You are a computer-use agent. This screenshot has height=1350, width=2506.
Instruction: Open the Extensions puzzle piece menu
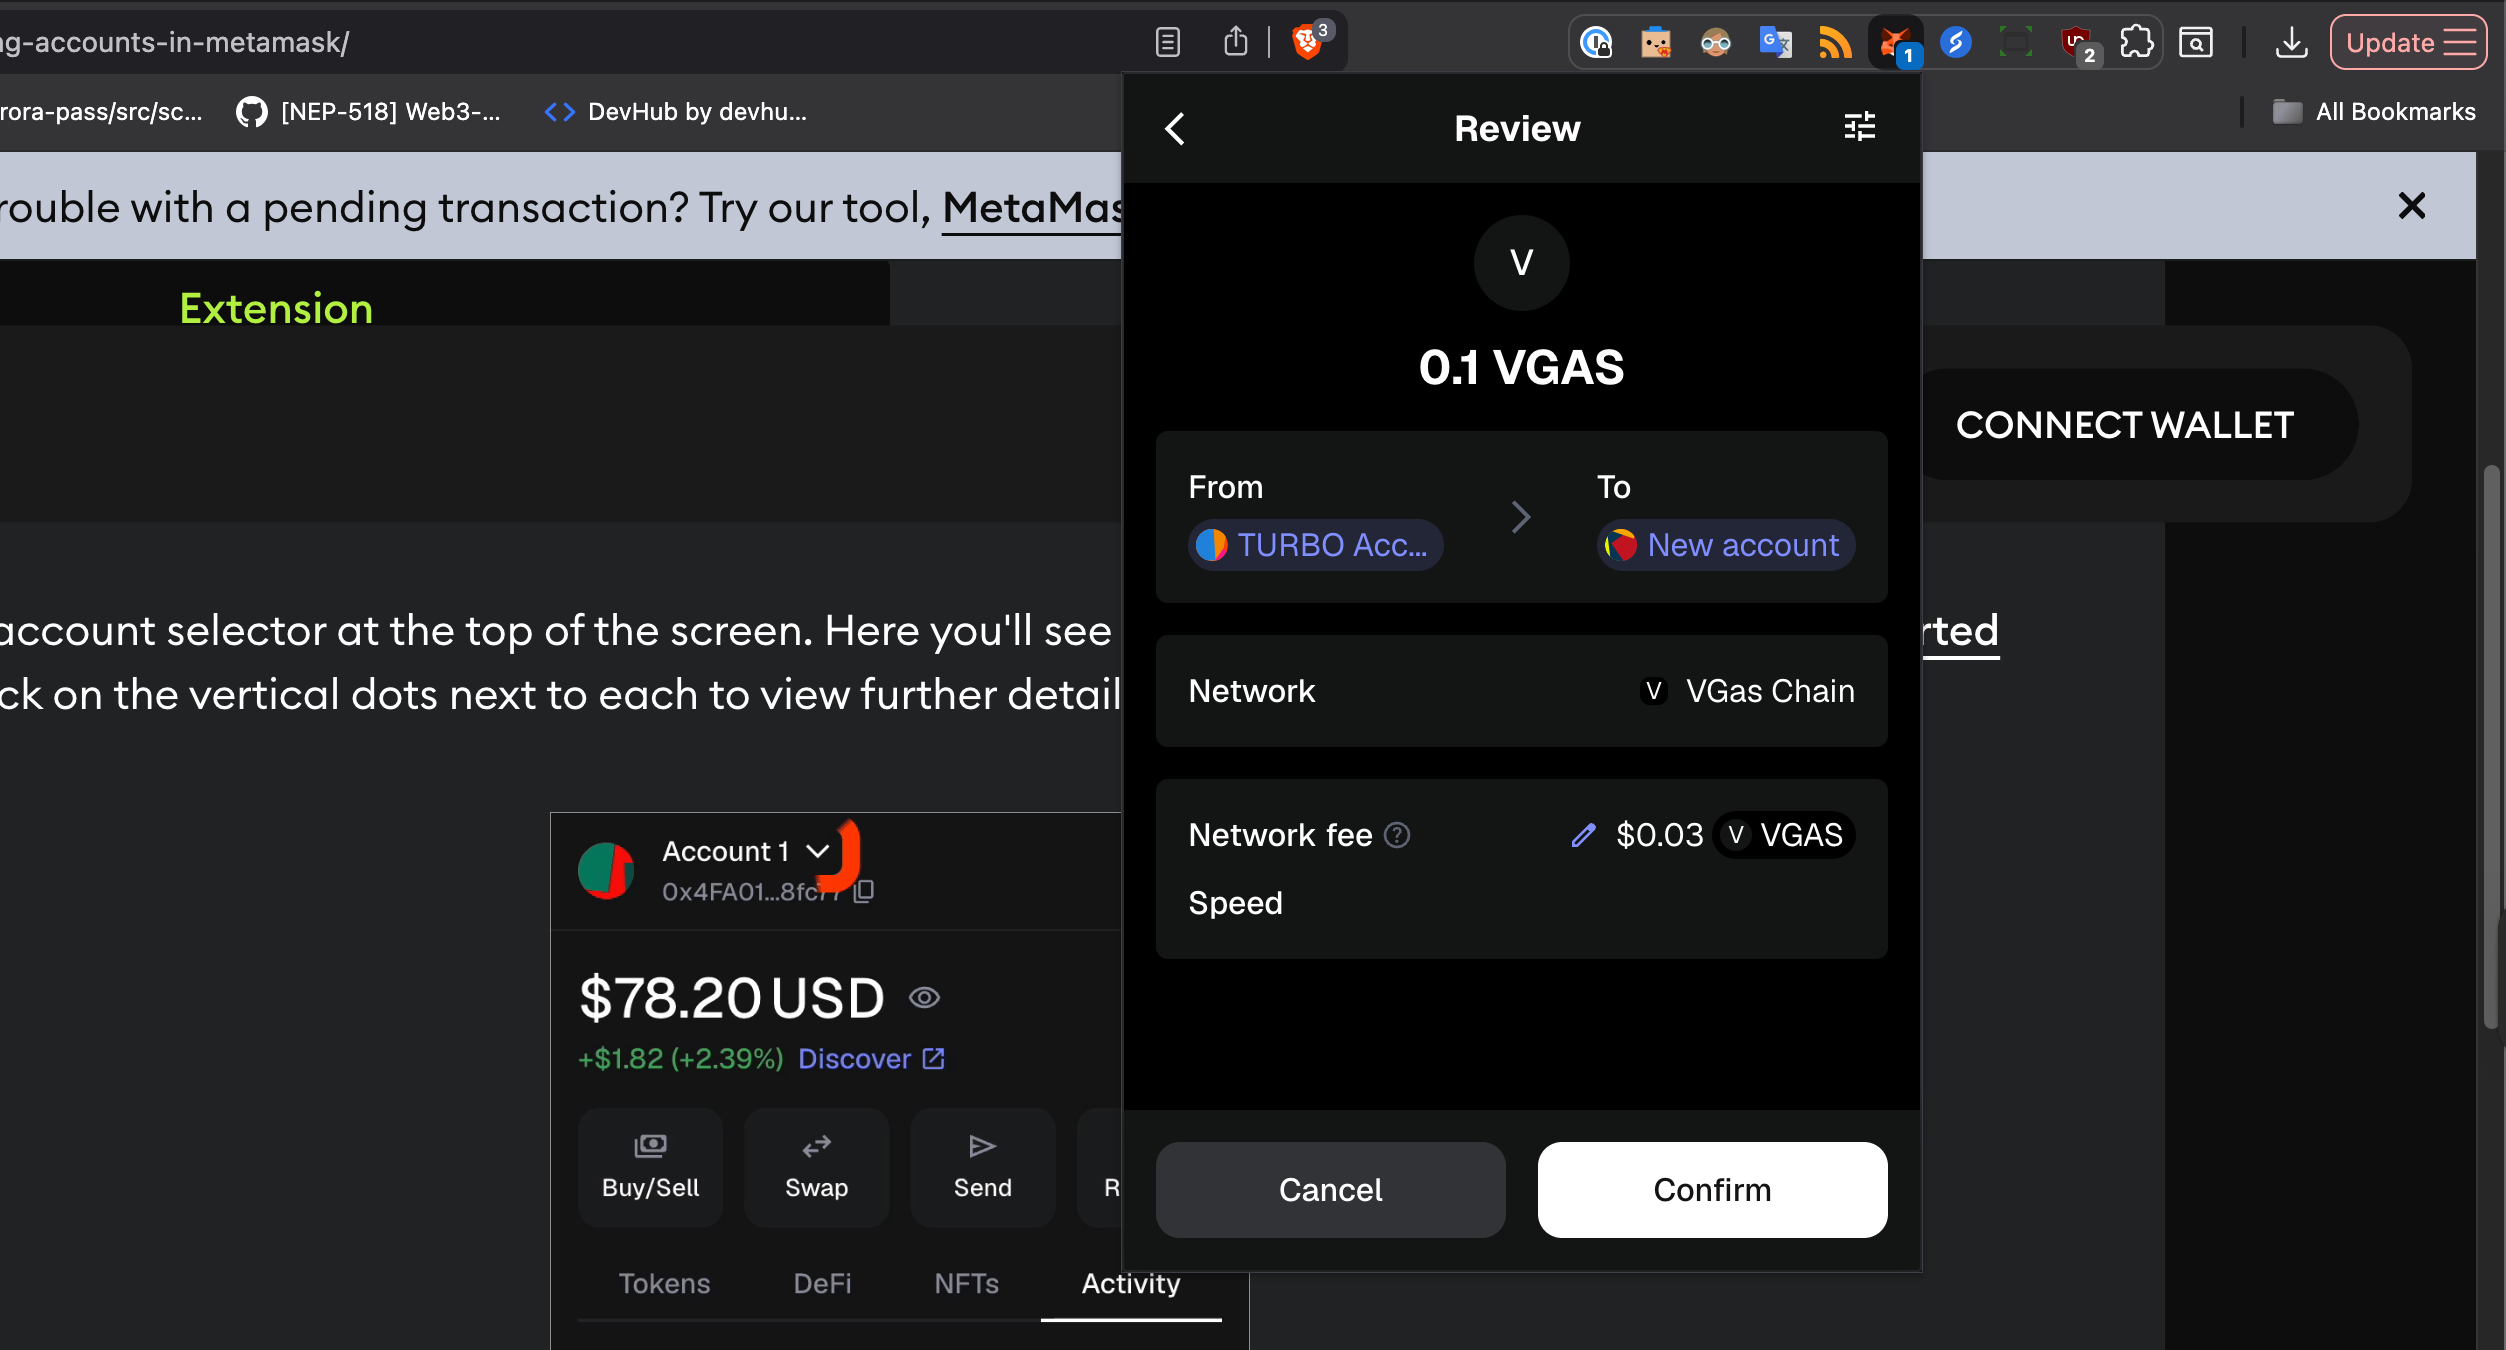coord(2136,43)
